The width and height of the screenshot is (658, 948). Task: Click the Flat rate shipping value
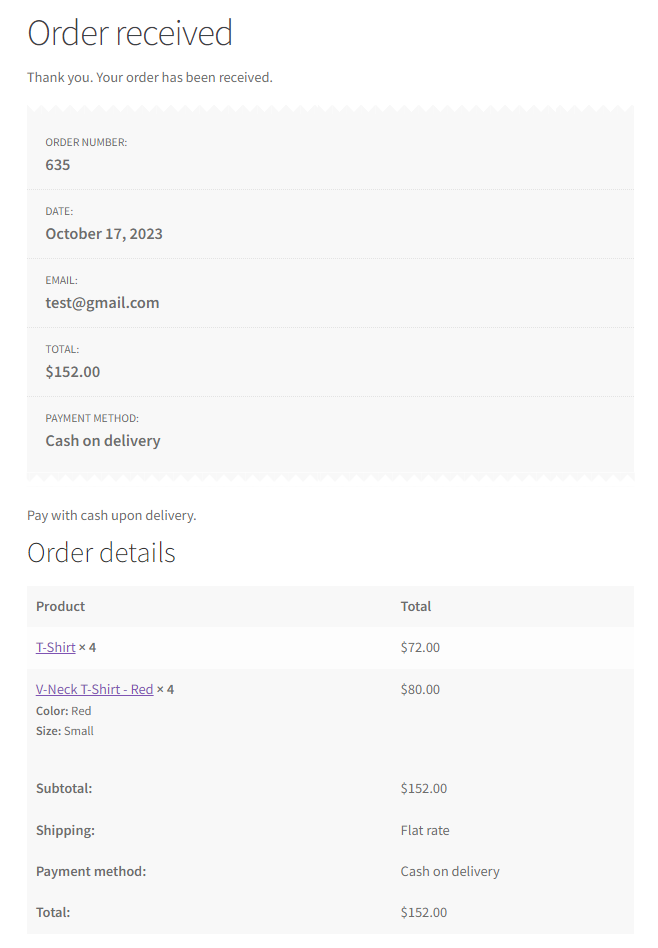click(425, 830)
